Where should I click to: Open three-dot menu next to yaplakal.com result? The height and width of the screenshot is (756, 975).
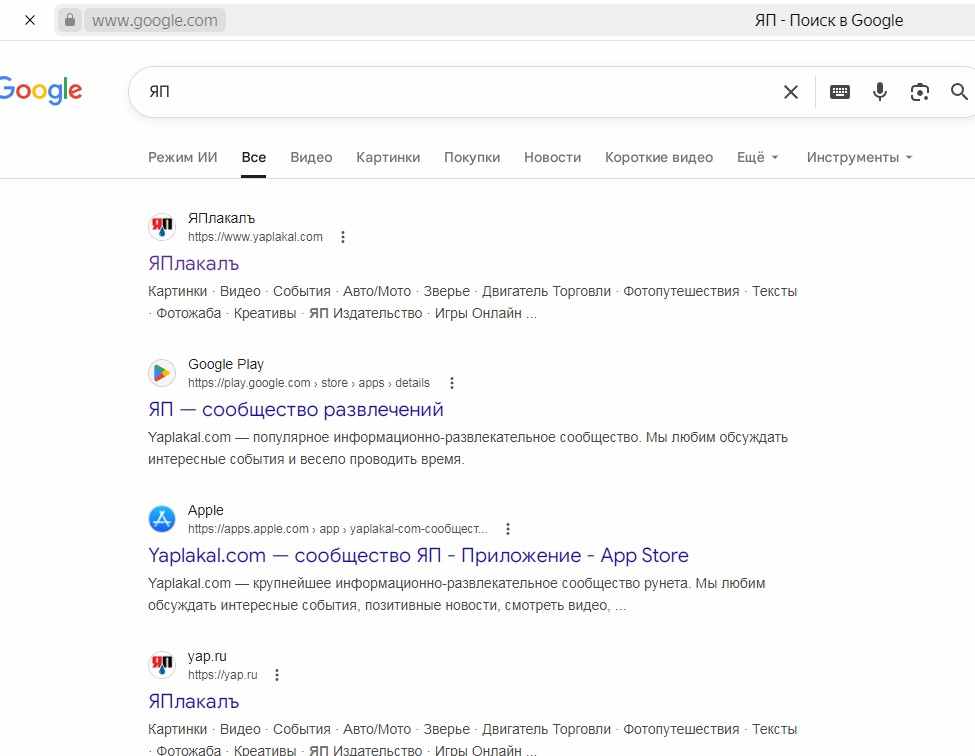[x=343, y=237]
